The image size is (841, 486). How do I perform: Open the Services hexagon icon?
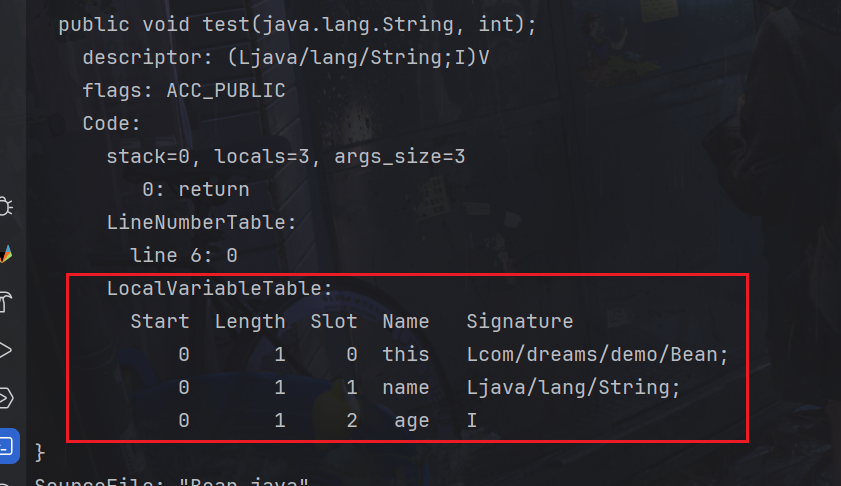coord(5,398)
